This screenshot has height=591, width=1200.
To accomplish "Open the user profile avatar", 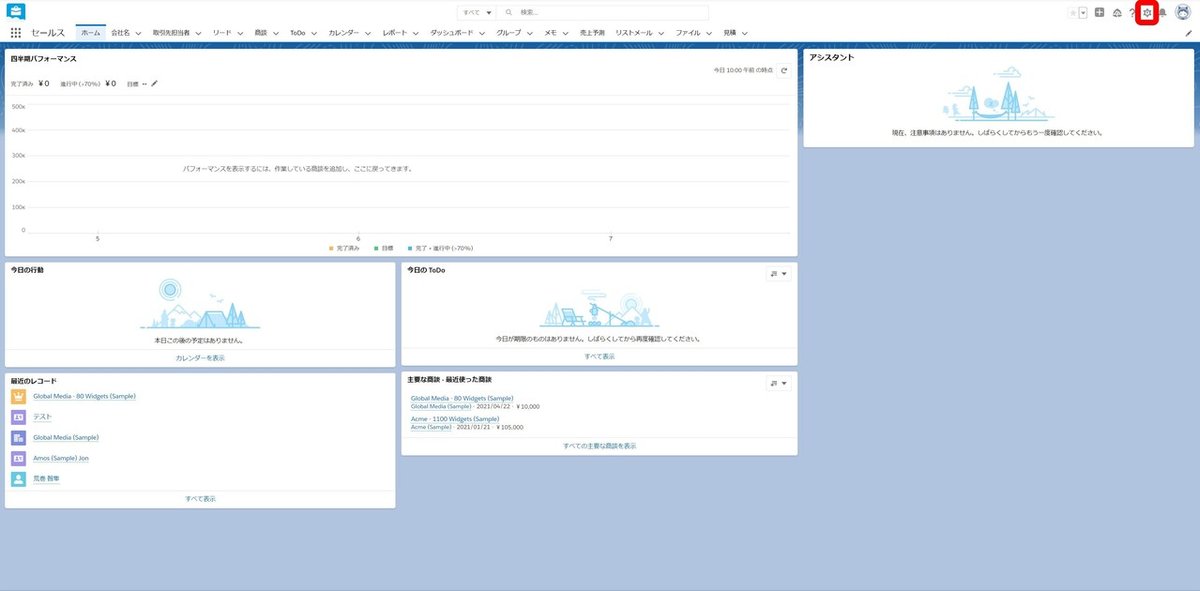I will tap(1183, 13).
